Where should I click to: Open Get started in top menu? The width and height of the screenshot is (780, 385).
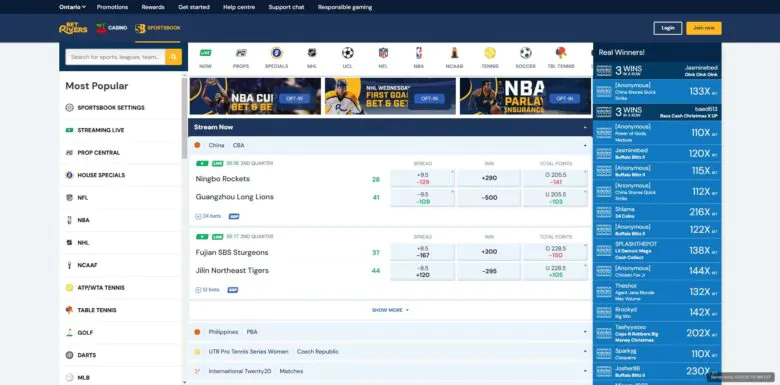pos(194,7)
